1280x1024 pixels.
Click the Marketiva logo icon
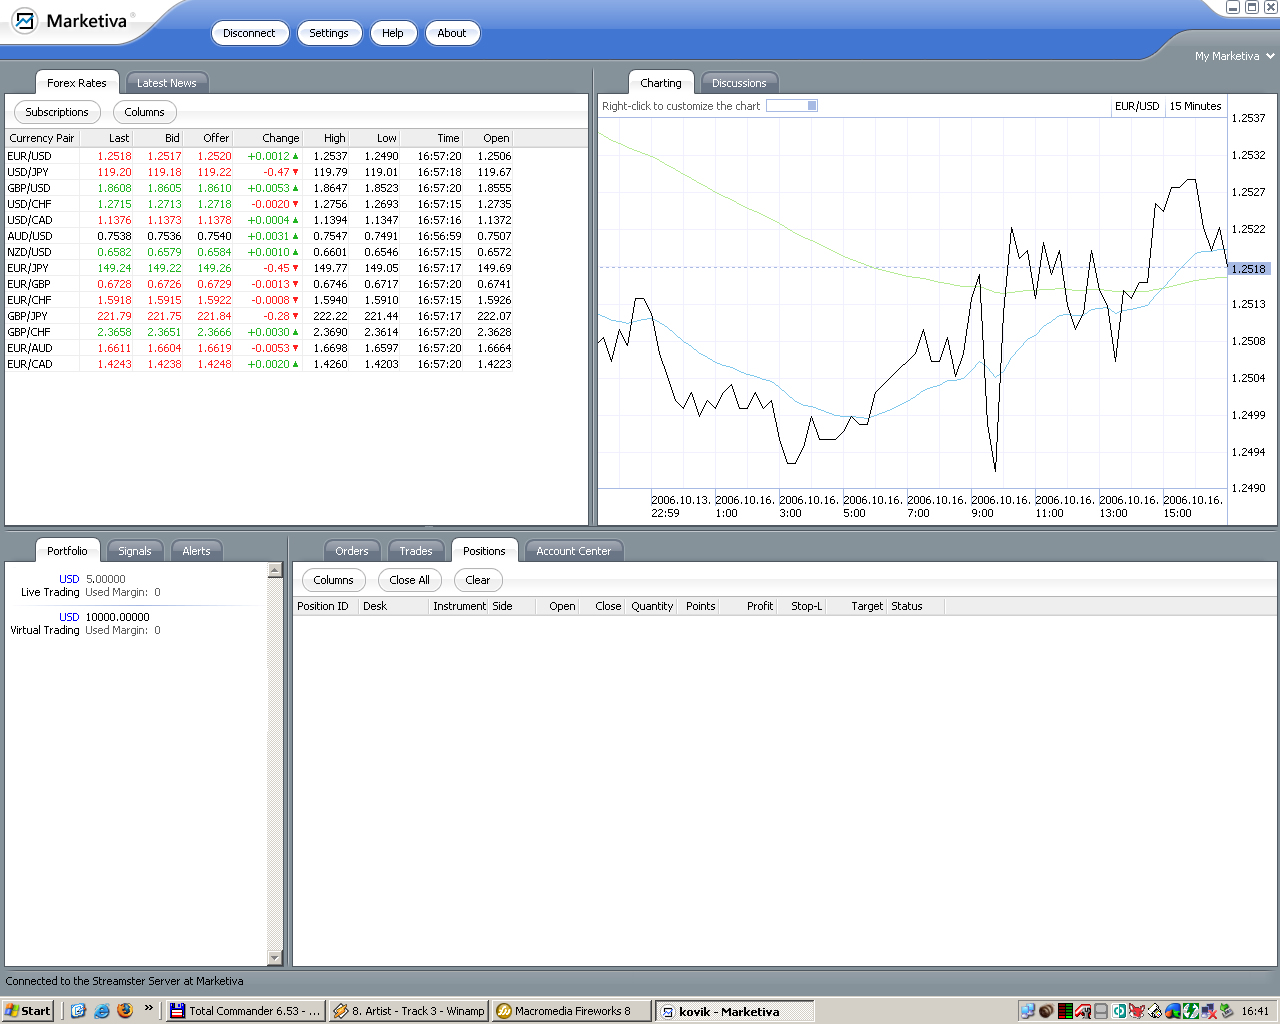24,20
